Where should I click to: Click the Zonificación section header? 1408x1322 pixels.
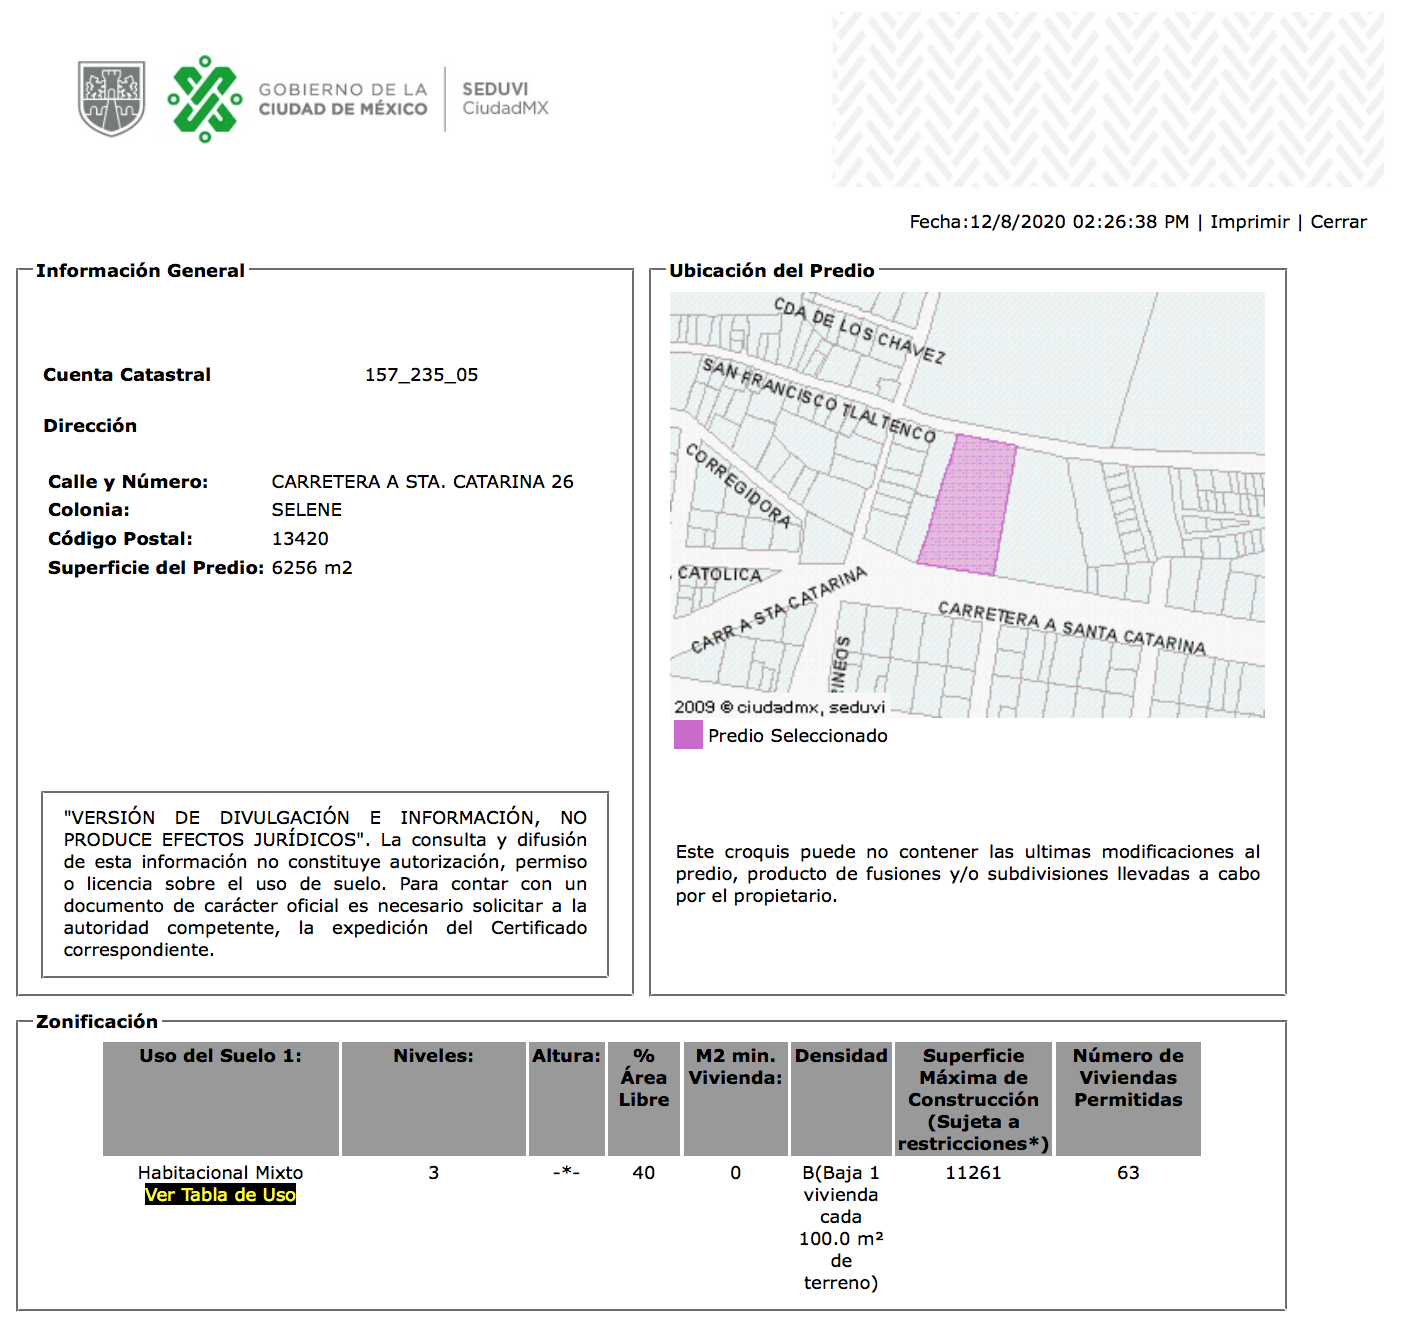95,1022
